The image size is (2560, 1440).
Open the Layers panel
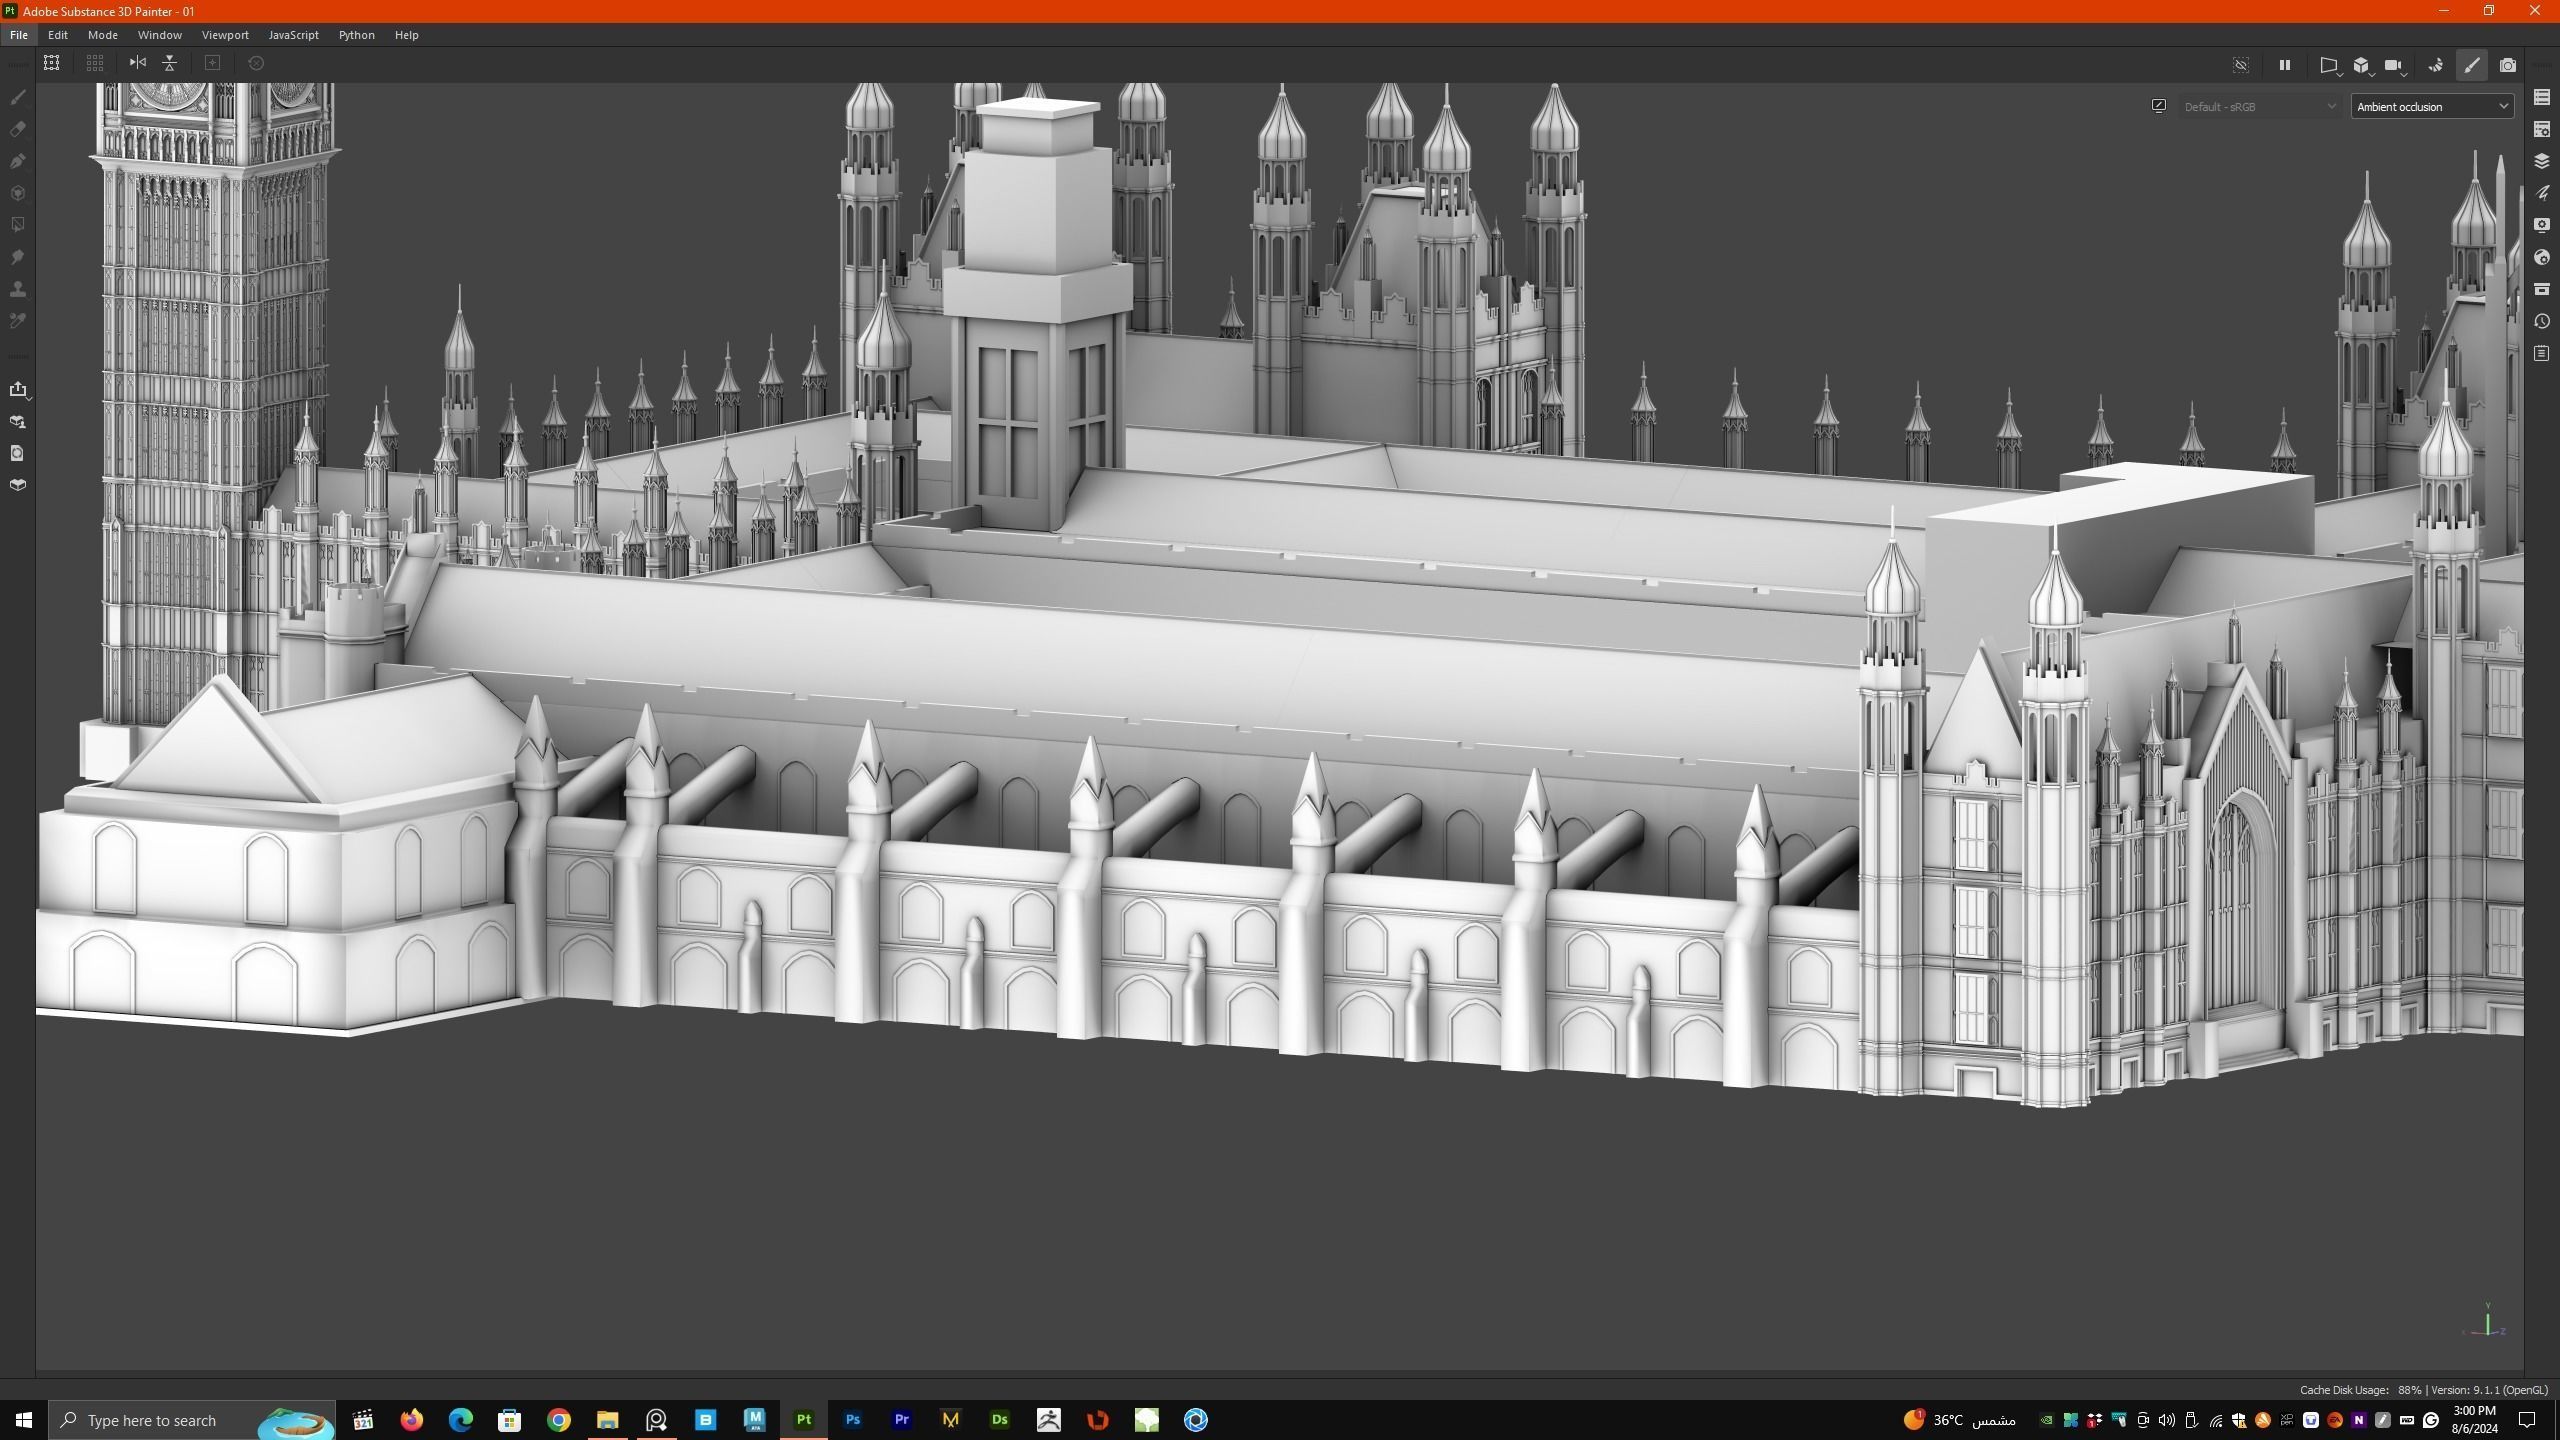point(2542,161)
